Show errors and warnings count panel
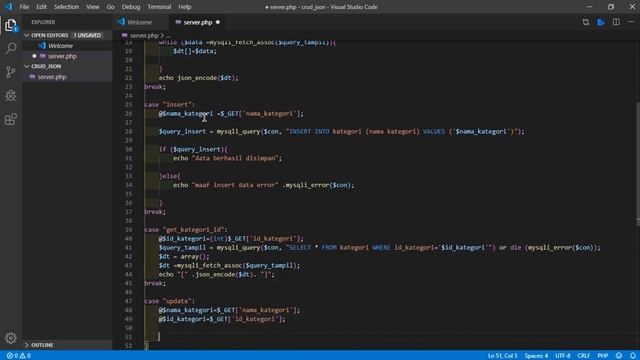This screenshot has width=640, height=360. point(19,356)
